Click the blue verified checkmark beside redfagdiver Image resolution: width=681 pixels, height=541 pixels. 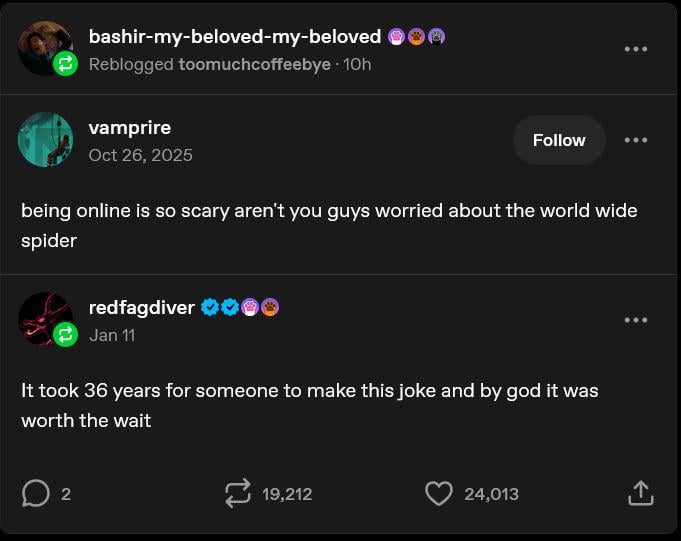[210, 308]
